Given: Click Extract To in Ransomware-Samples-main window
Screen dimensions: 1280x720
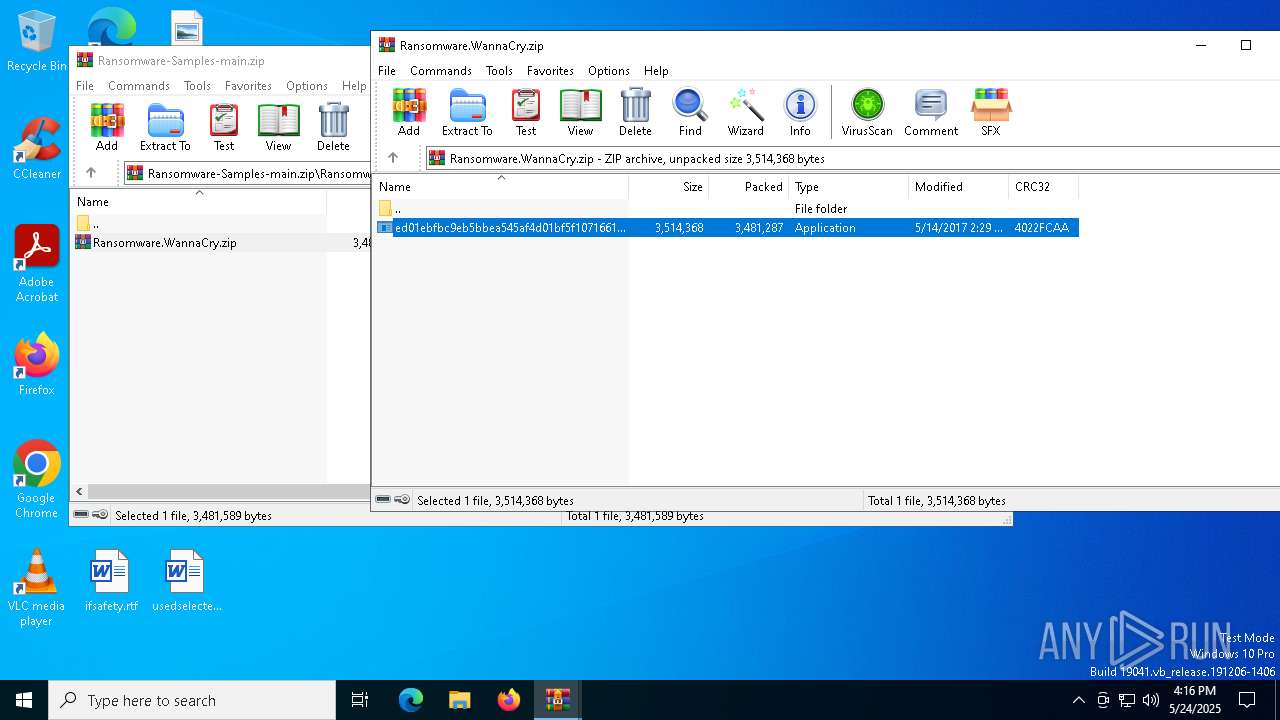Looking at the screenshot, I should tap(165, 127).
